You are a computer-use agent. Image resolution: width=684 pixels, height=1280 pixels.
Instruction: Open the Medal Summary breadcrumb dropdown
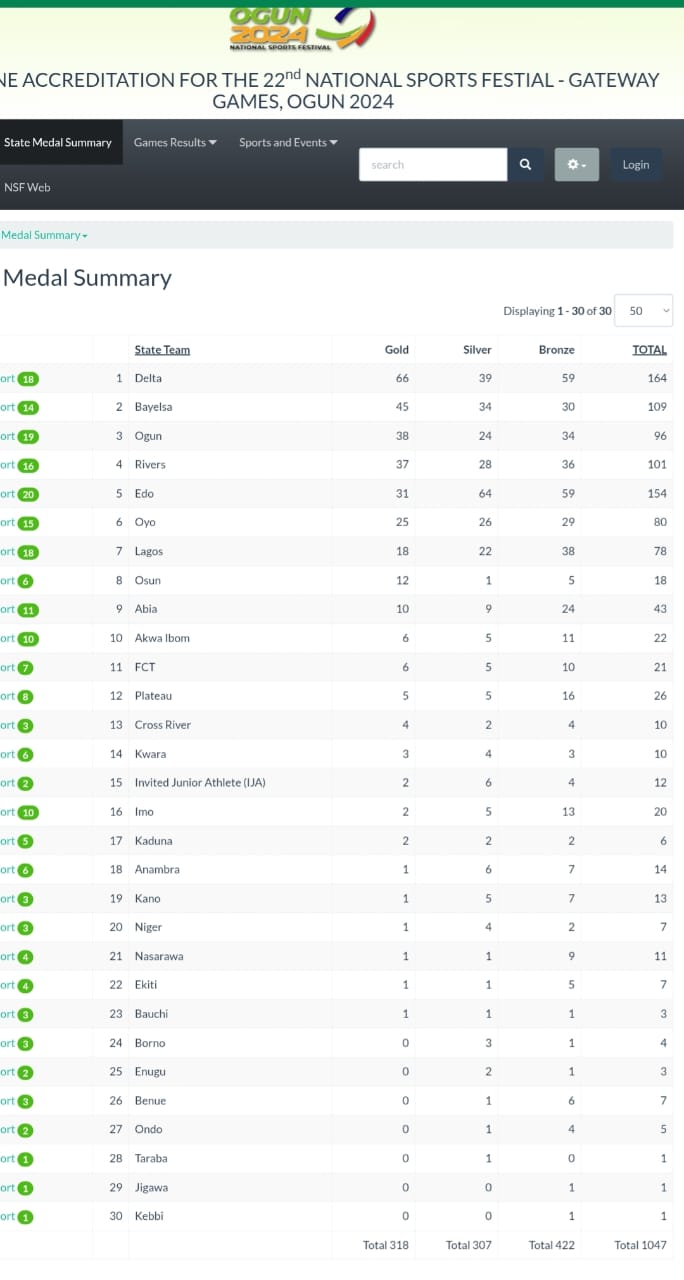tap(44, 235)
